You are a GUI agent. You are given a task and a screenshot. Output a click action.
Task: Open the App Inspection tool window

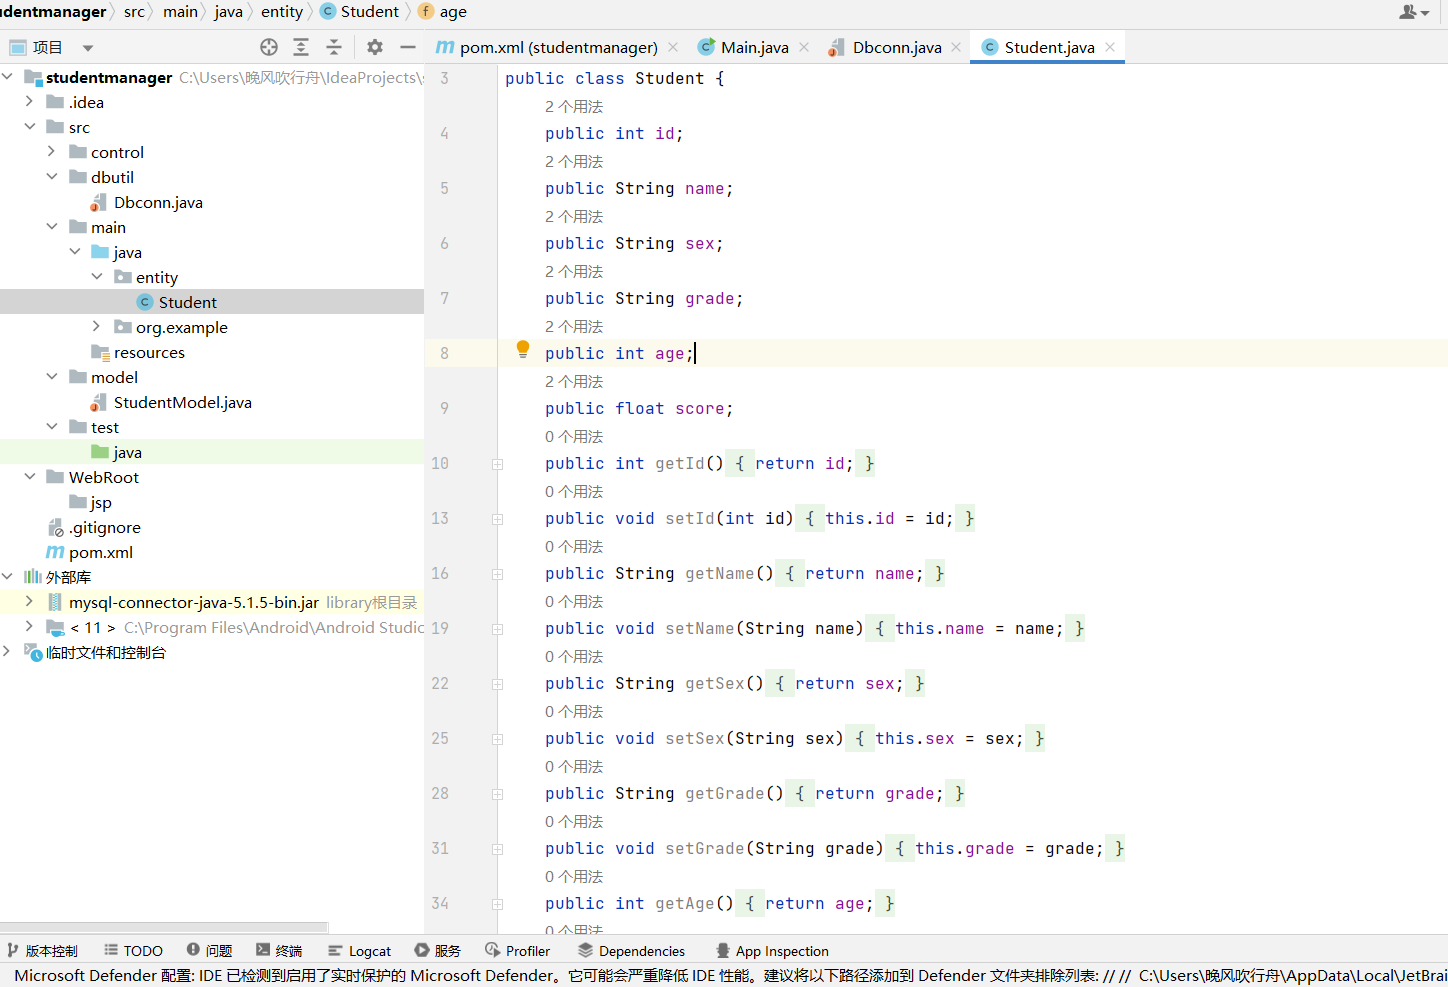coord(773,950)
